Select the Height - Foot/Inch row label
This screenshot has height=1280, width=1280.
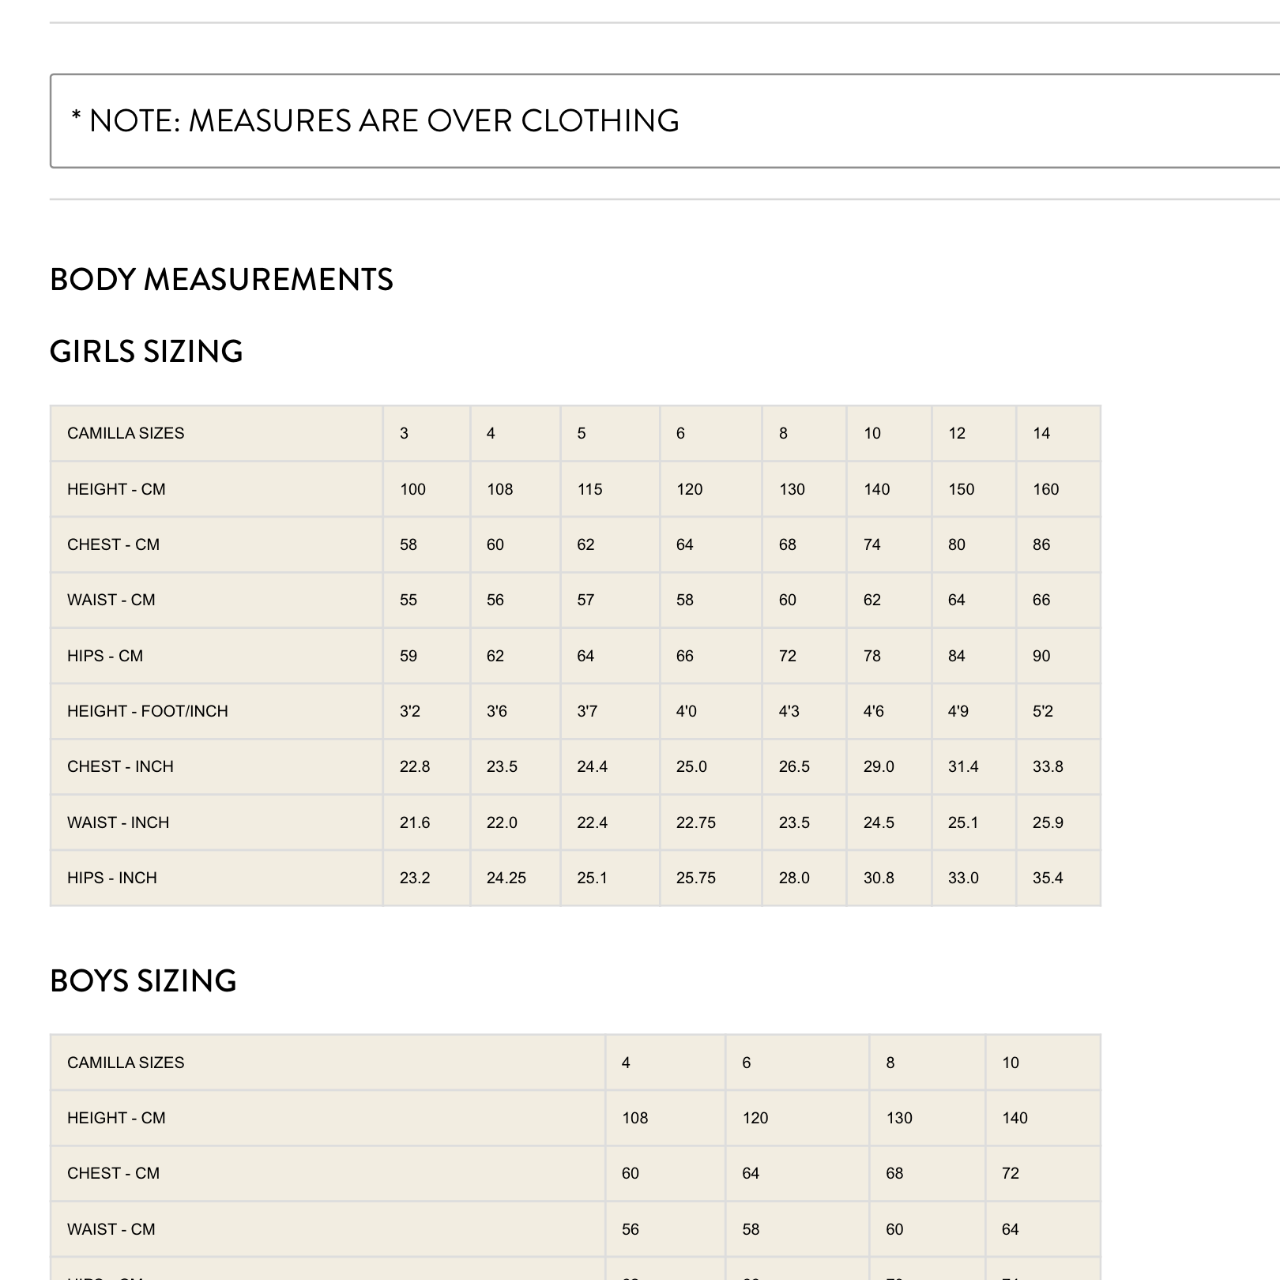[147, 711]
